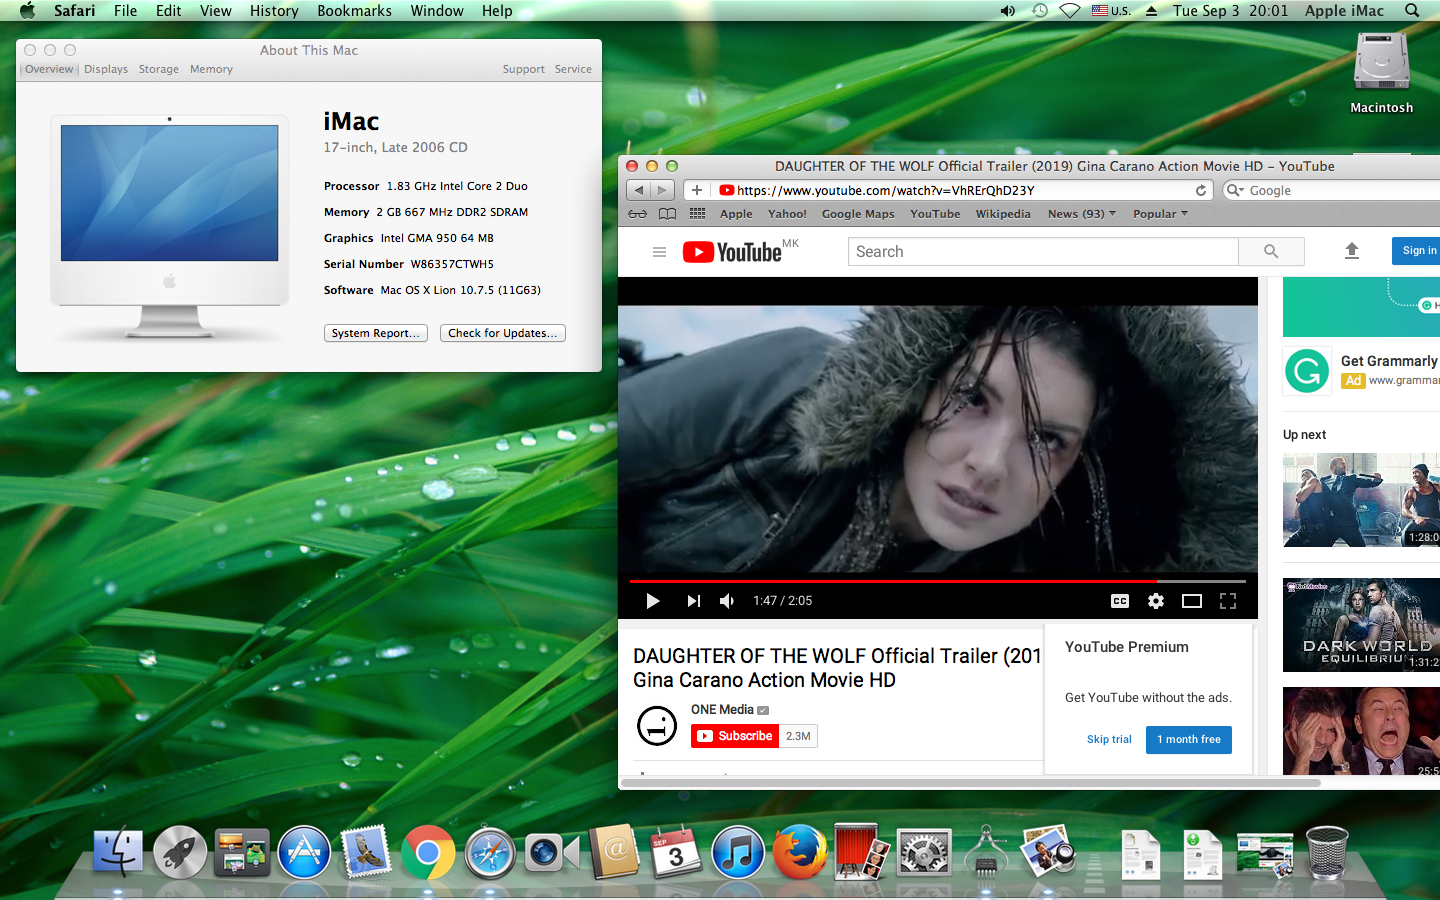1440x900 pixels.
Task: Open Safari bookmarks book icon
Action: pos(668,214)
